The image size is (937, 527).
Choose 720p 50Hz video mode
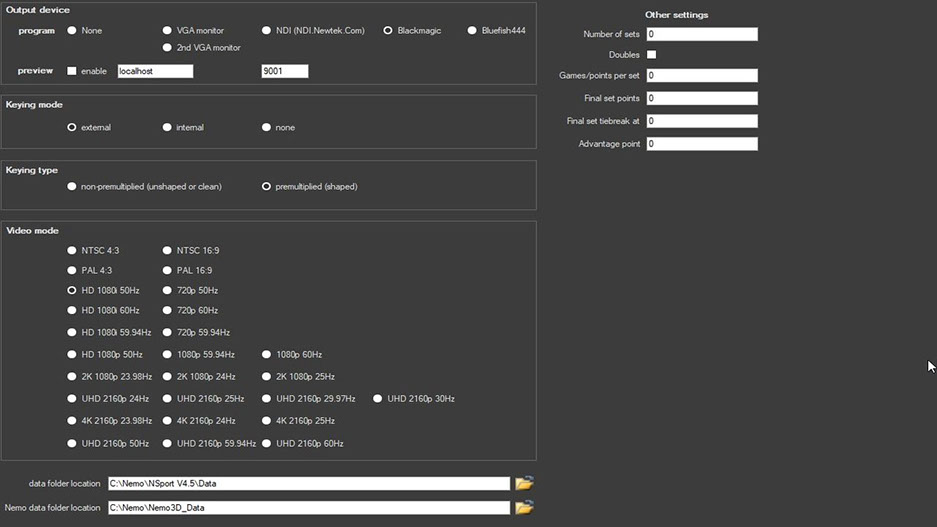click(167, 291)
